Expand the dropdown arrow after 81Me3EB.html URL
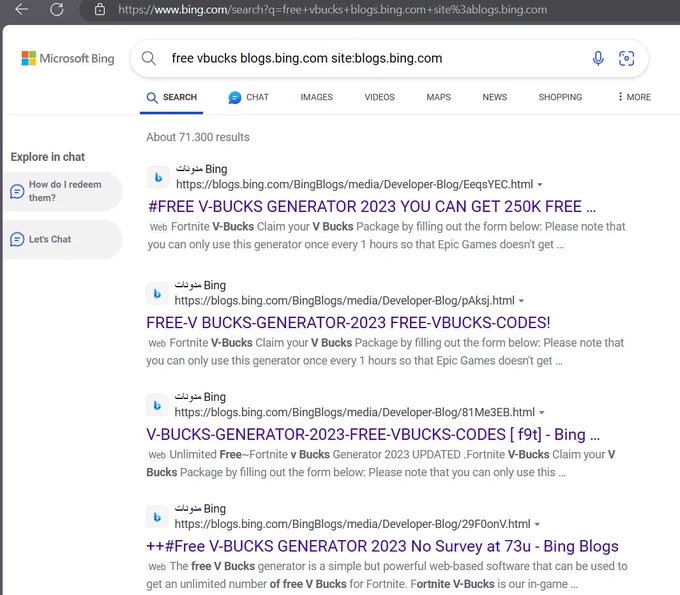The width and height of the screenshot is (680, 595). (x=542, y=412)
